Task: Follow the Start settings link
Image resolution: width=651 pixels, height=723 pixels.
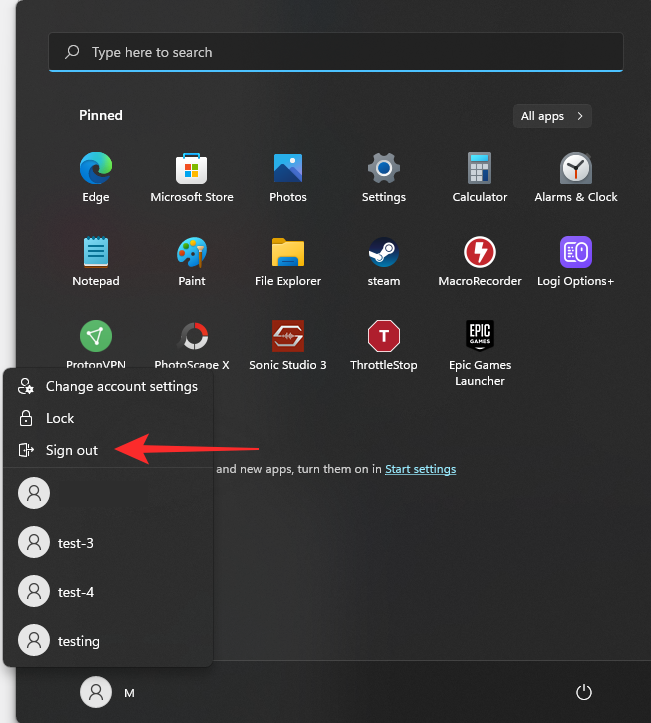Action: [x=420, y=469]
